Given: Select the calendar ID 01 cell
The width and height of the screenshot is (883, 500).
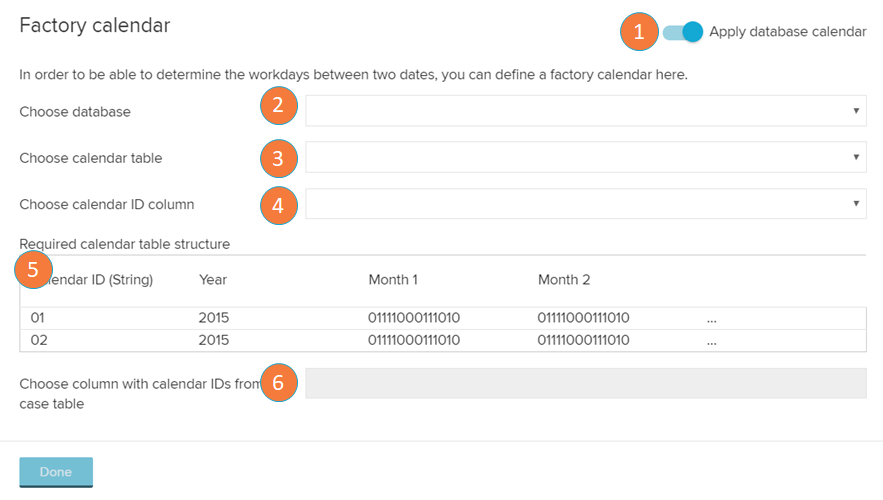Looking at the screenshot, I should pyautogui.click(x=39, y=318).
